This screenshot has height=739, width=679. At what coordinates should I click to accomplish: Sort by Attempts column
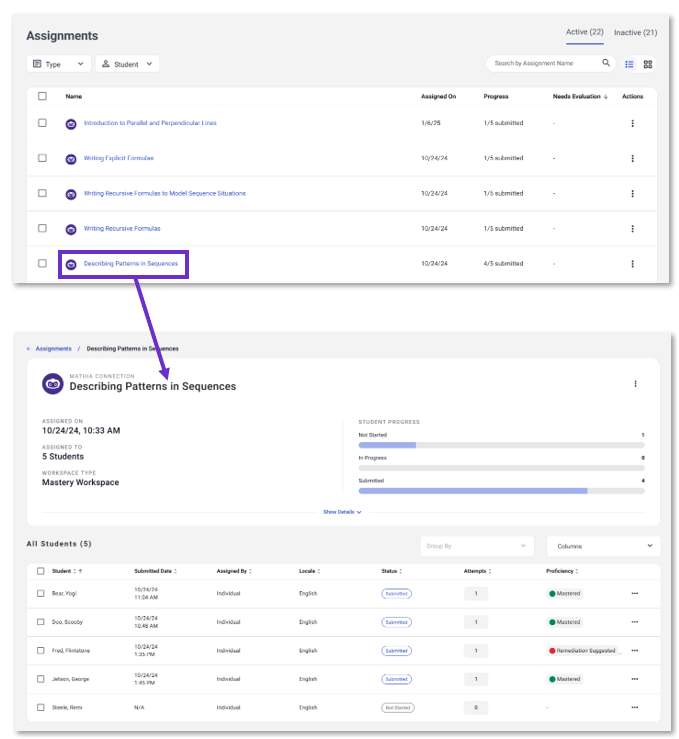pyautogui.click(x=477, y=571)
